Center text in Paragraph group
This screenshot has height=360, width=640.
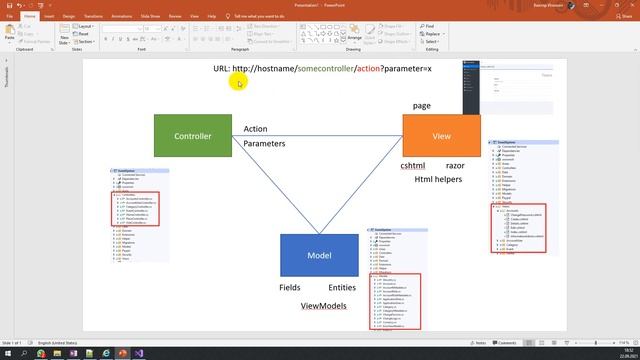[203, 39]
